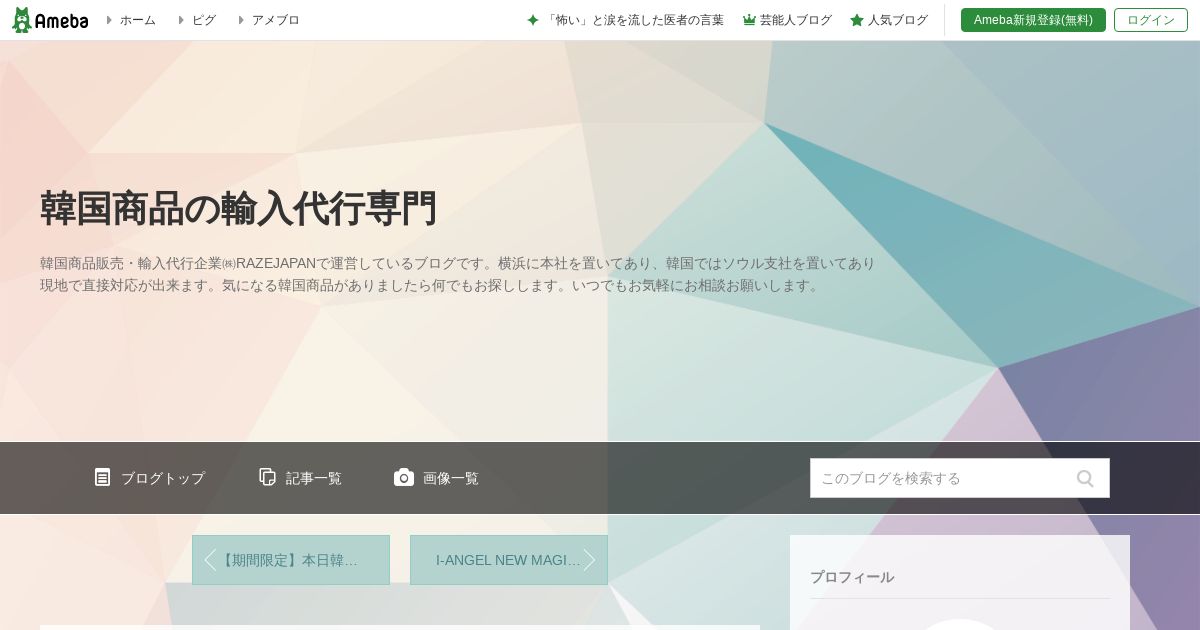Click the プロフィール heading

(x=852, y=577)
